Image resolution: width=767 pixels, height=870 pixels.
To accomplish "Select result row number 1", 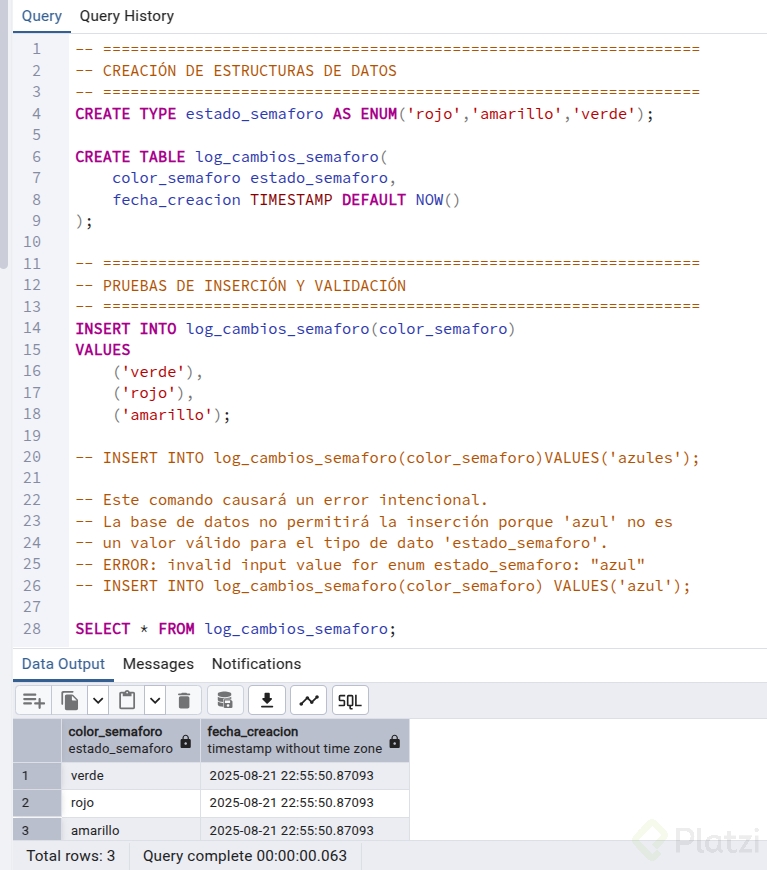I will [37, 776].
